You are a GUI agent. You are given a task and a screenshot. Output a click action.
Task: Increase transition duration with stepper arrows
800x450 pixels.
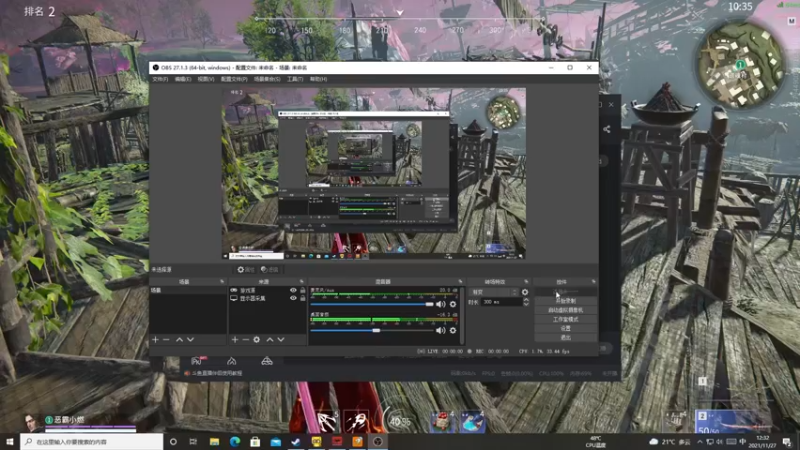(x=526, y=300)
